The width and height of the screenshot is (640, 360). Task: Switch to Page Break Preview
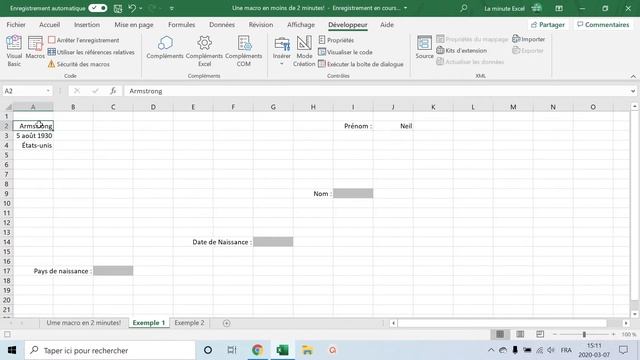tap(540, 334)
